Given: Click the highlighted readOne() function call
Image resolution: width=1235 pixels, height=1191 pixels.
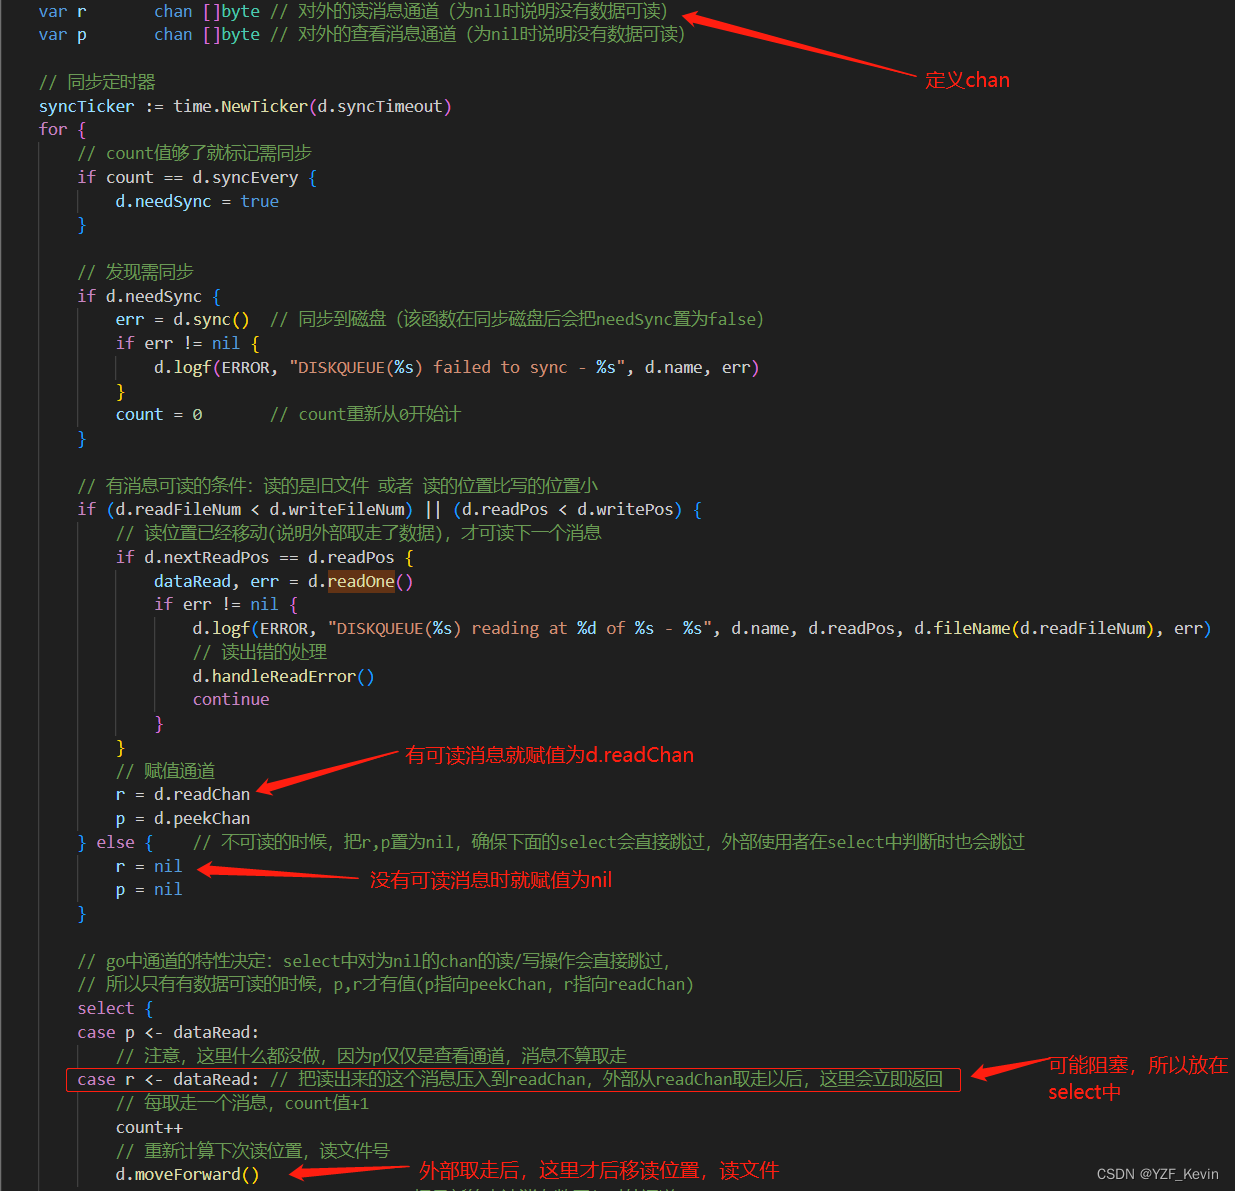Looking at the screenshot, I should point(361,581).
